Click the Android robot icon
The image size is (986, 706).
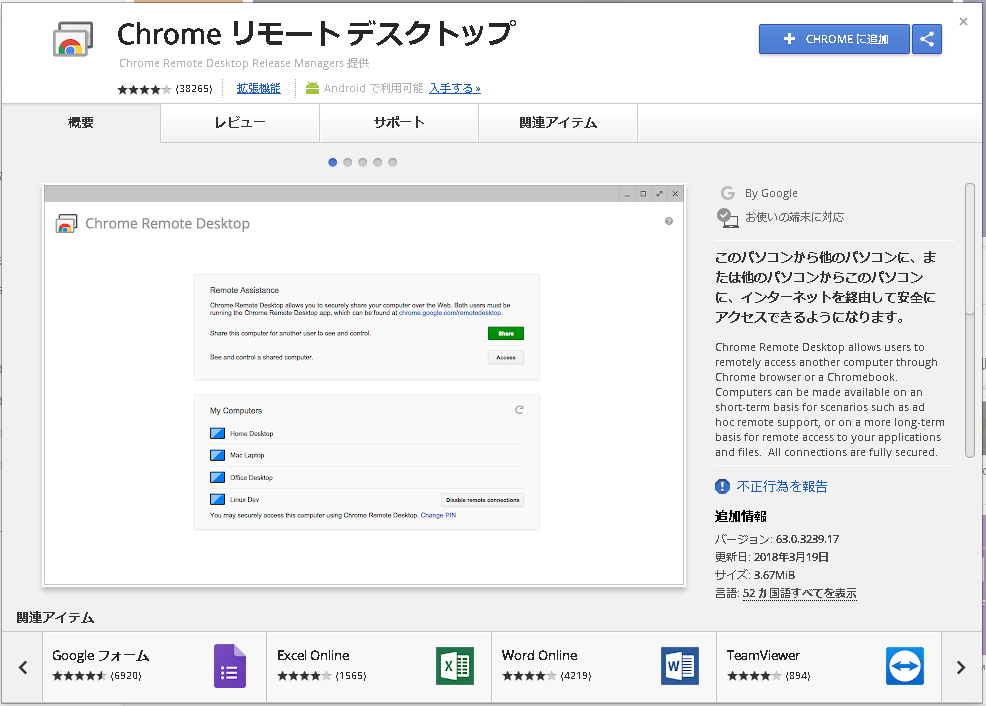(x=313, y=89)
